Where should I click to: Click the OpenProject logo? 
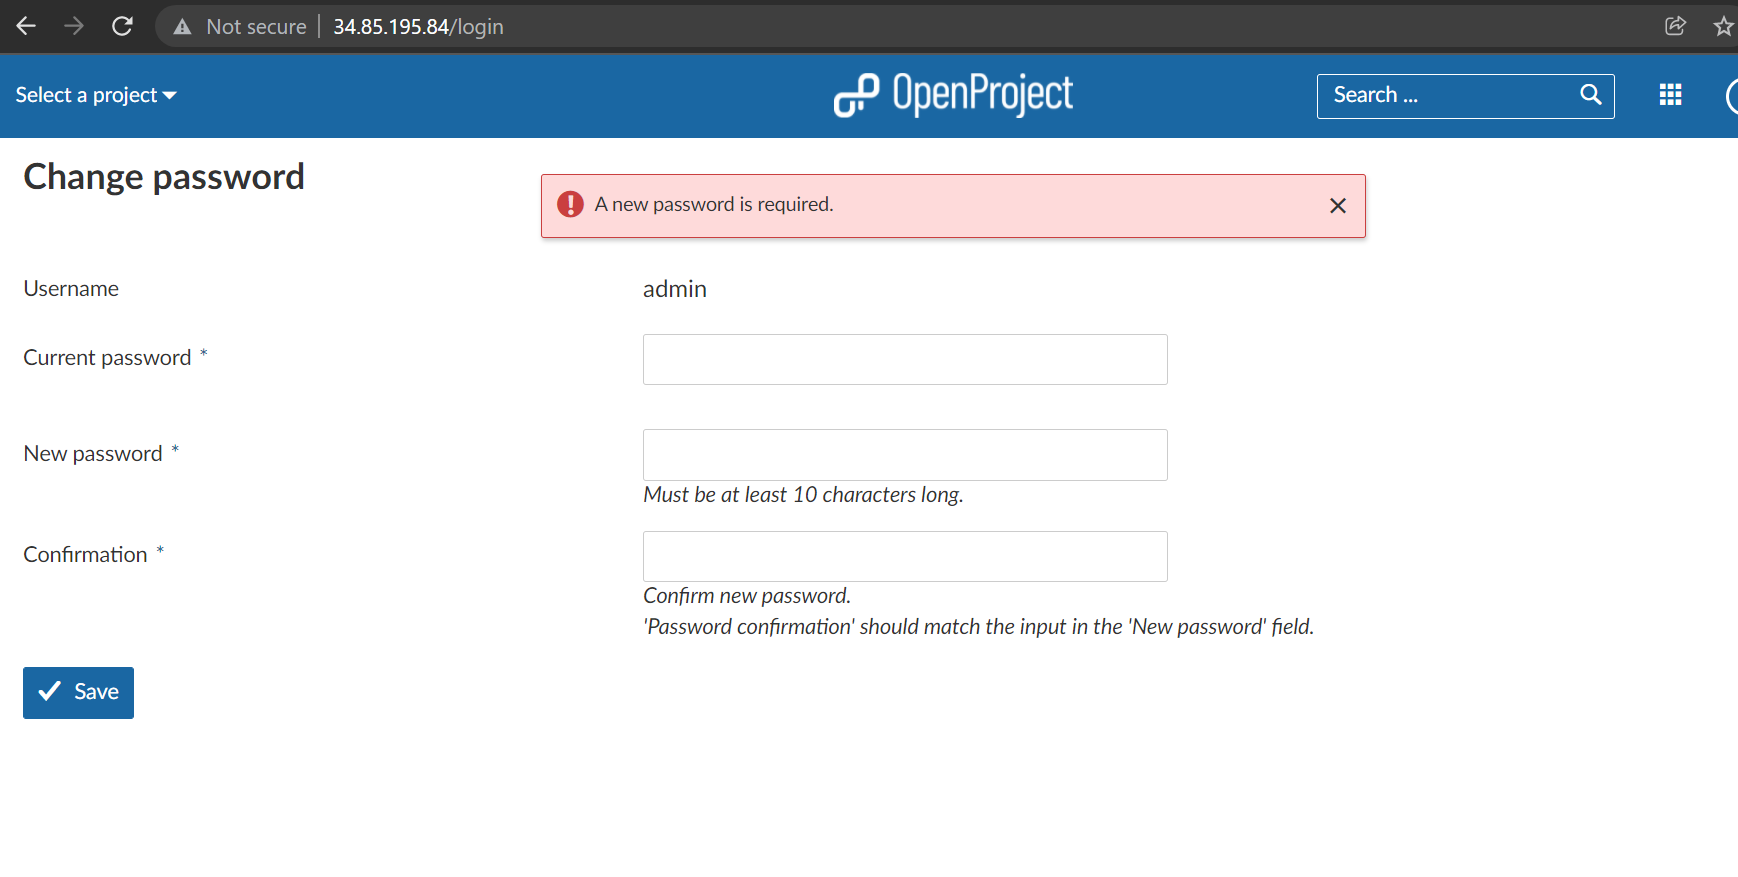[x=953, y=95]
